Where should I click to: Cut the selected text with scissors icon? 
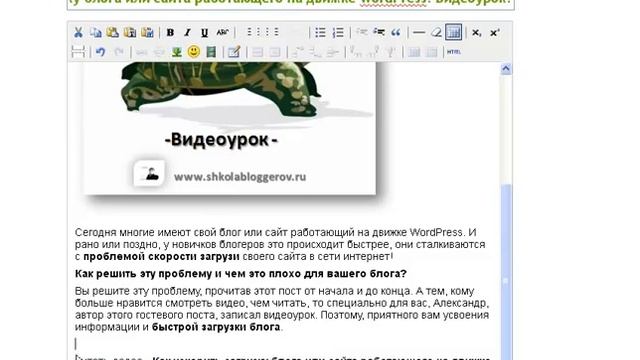78,32
